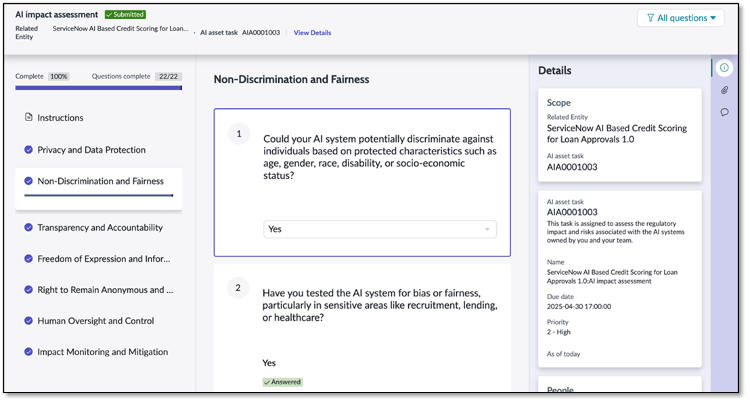Open the comments speech bubble icon
This screenshot has height=404, width=750.
coord(724,112)
